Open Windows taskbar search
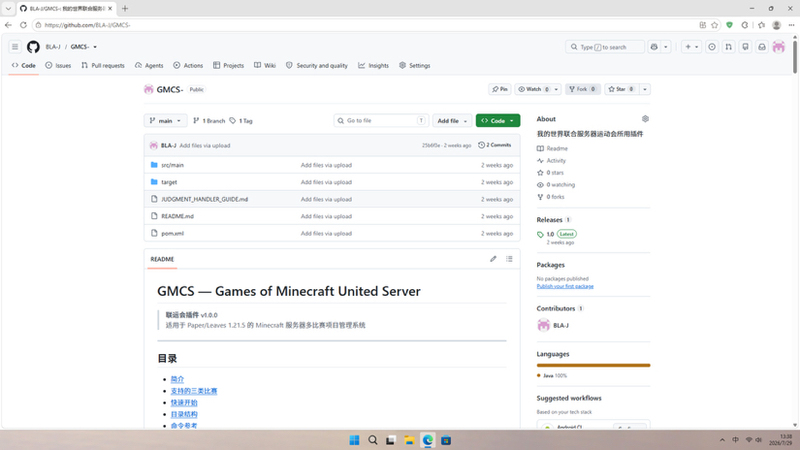800x450 pixels. point(373,440)
